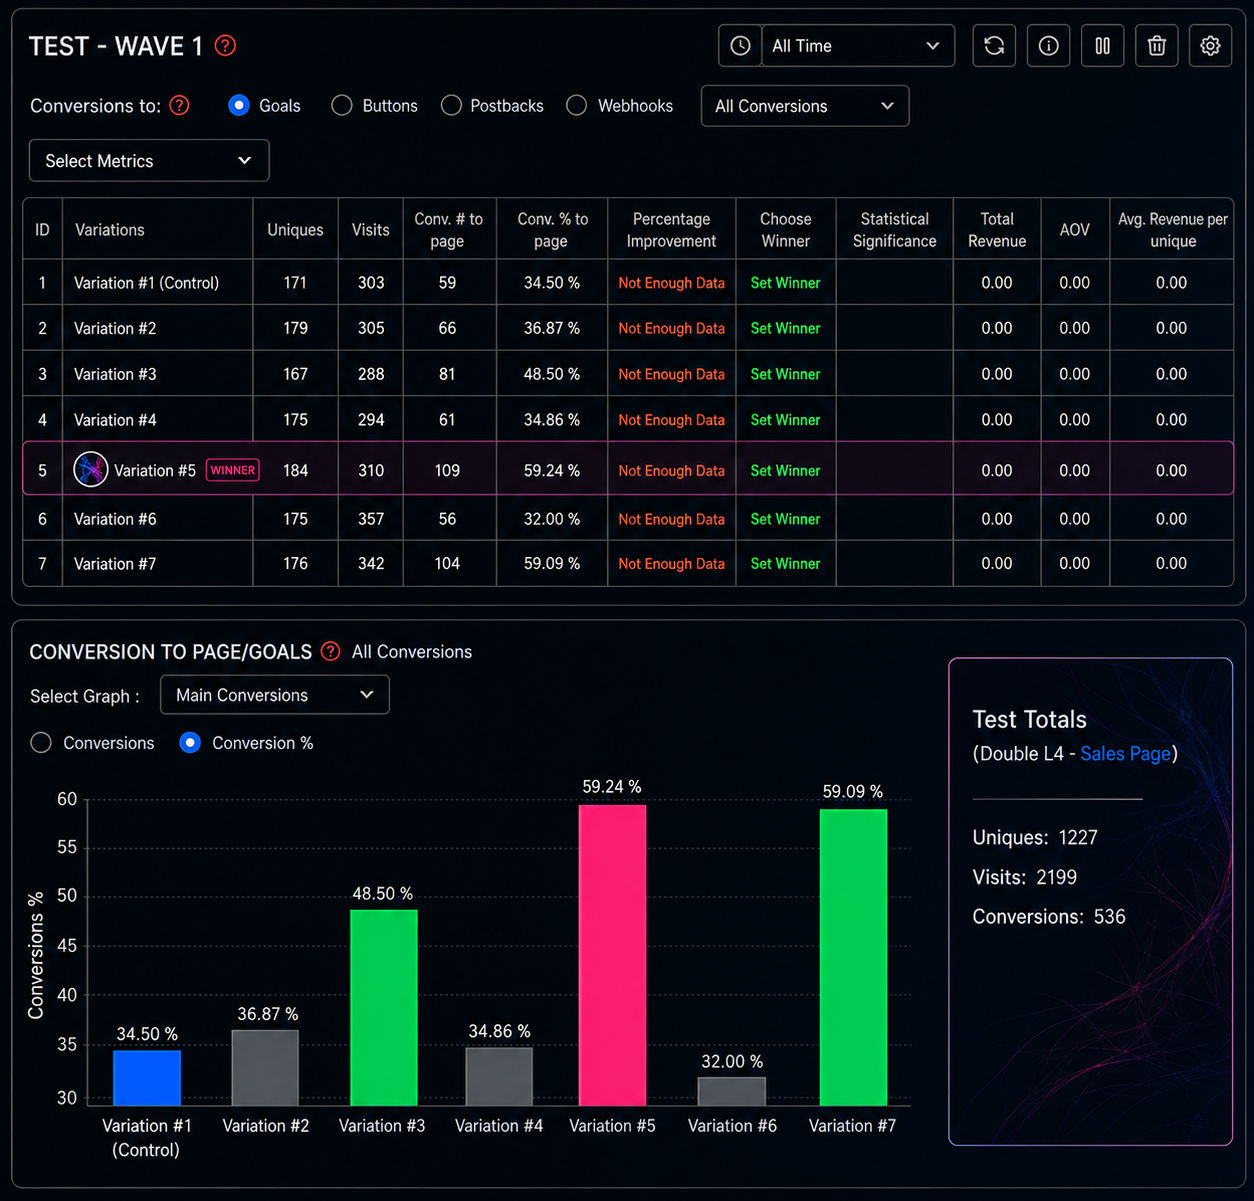Viewport: 1254px width, 1201px height.
Task: Click the Variation #3 name in table
Action: pyautogui.click(x=115, y=374)
